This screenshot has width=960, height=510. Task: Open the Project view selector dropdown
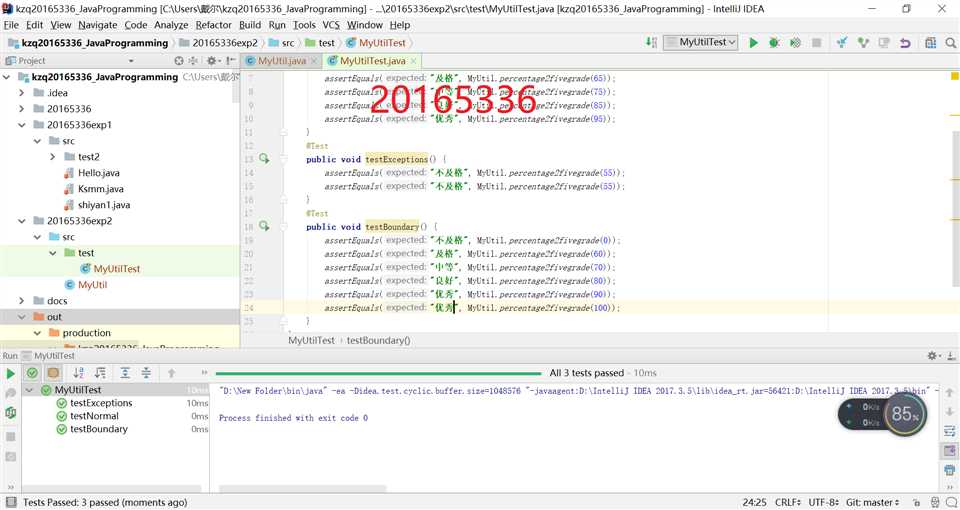pos(130,61)
